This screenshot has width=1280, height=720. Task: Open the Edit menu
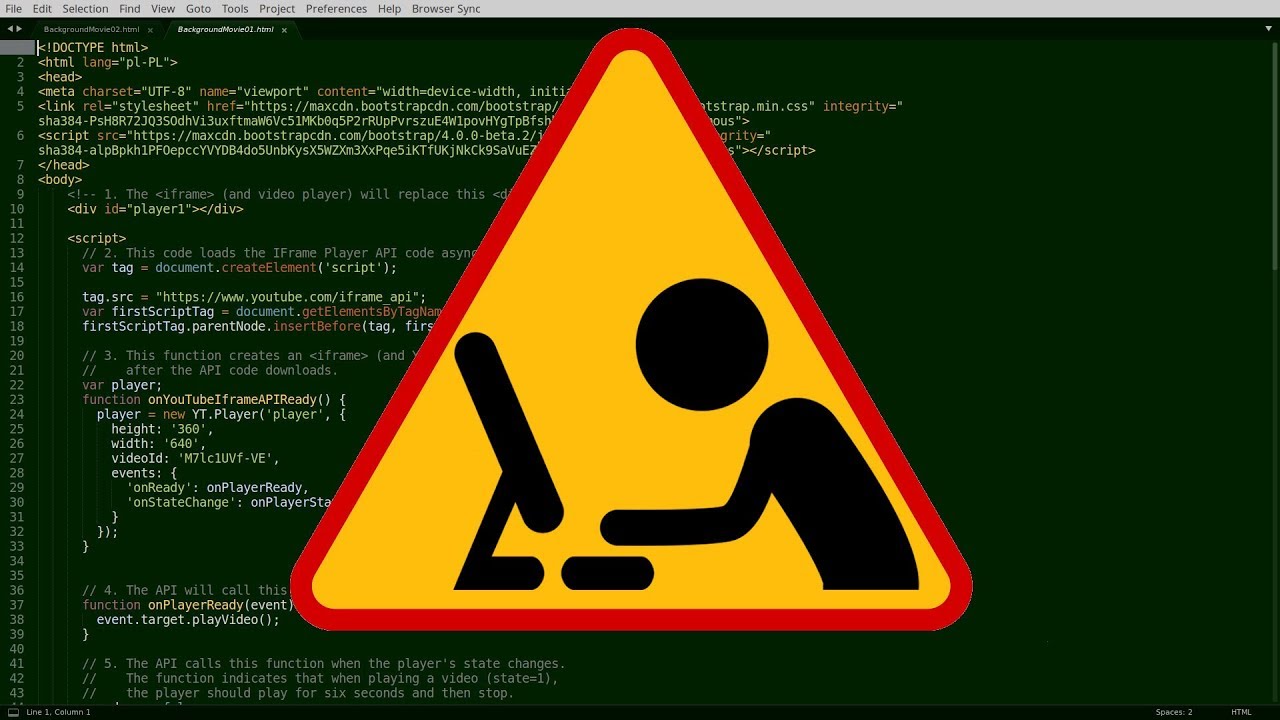[x=42, y=8]
